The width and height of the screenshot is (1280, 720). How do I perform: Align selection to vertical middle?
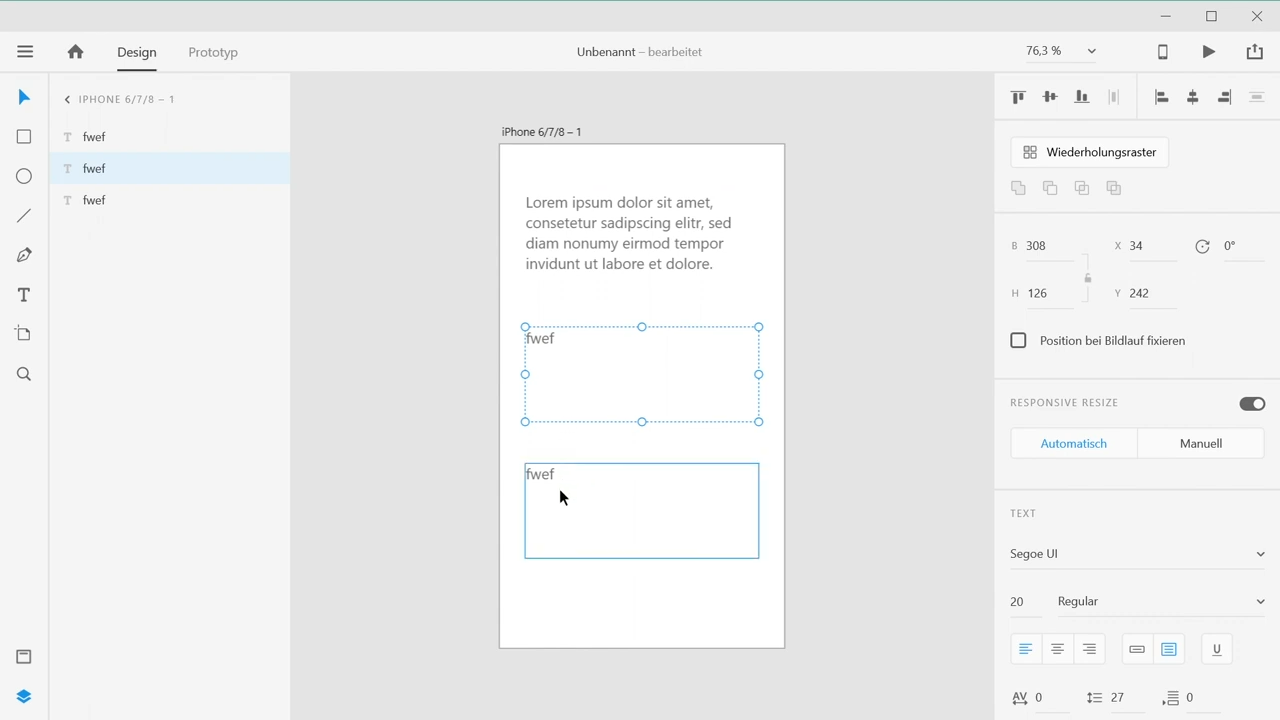[x=1050, y=97]
